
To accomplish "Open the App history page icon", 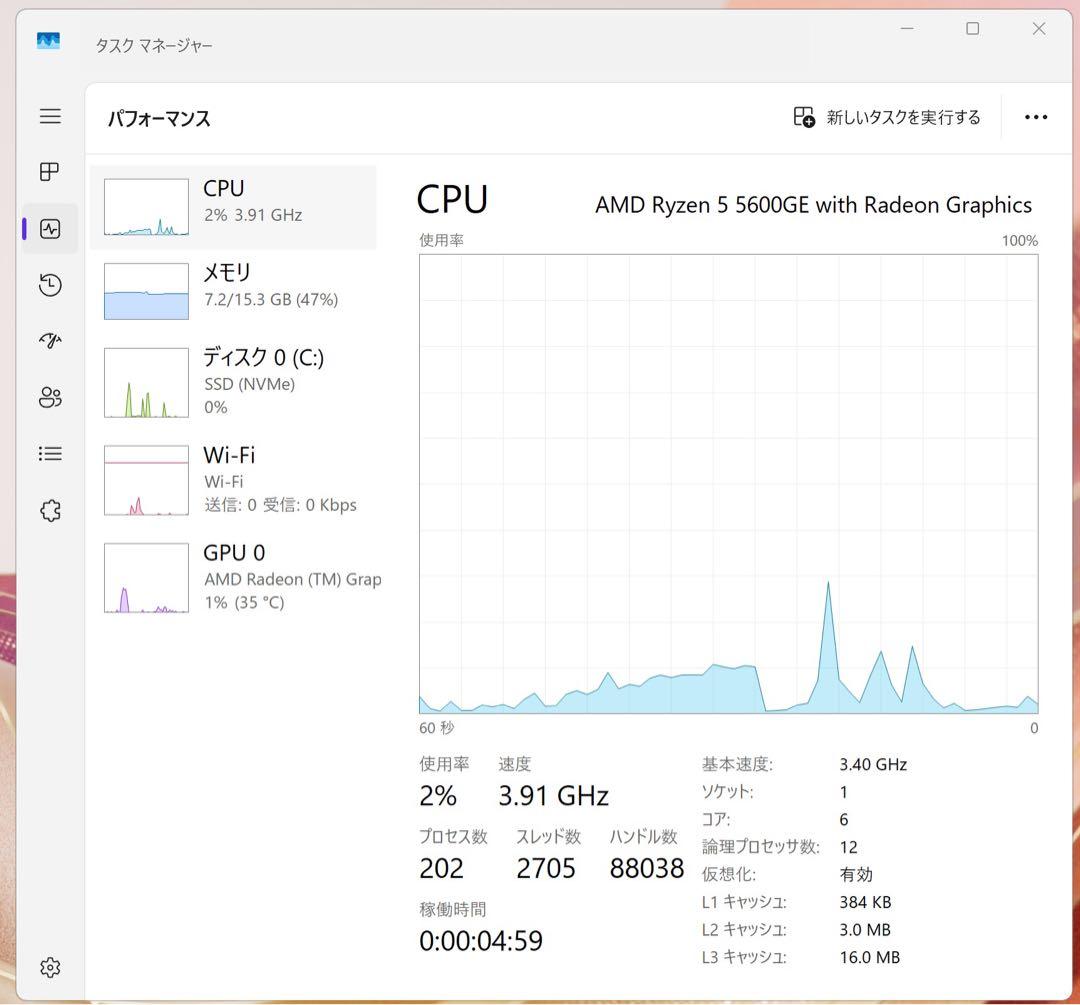I will coord(49,285).
